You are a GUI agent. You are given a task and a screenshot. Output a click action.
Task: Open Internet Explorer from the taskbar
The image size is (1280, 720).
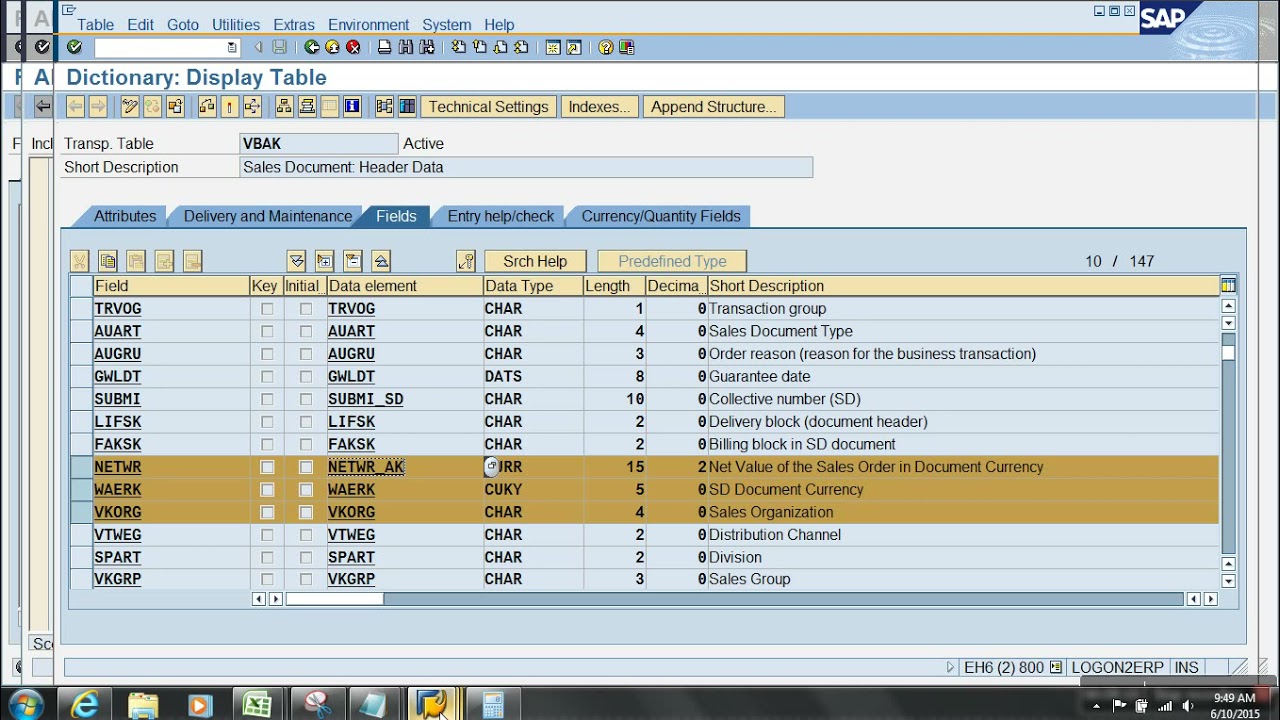click(86, 705)
